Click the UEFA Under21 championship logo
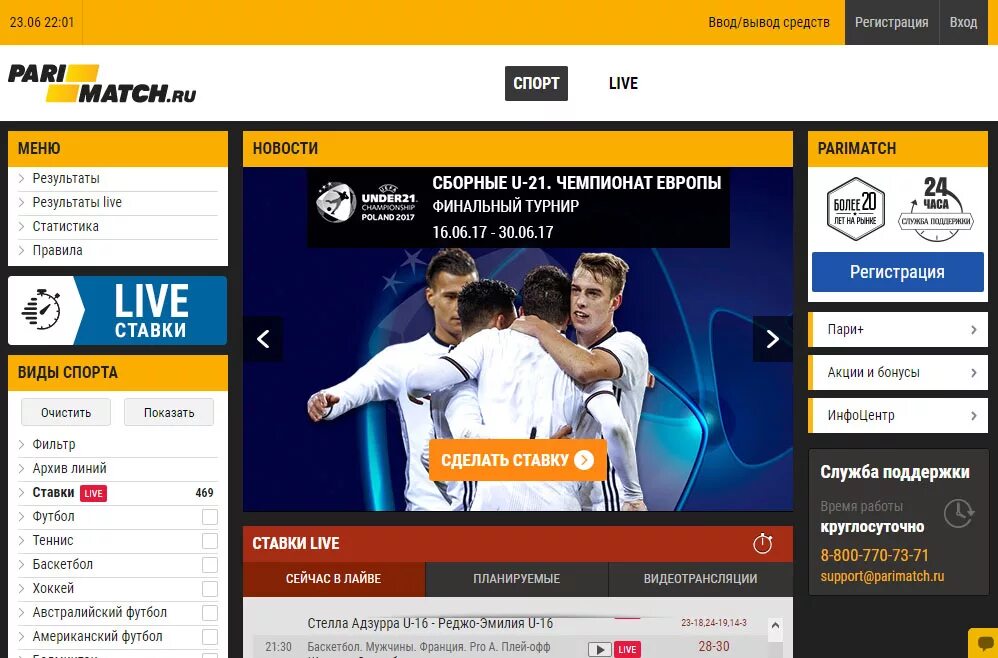Image resolution: width=998 pixels, height=658 pixels. (x=367, y=203)
